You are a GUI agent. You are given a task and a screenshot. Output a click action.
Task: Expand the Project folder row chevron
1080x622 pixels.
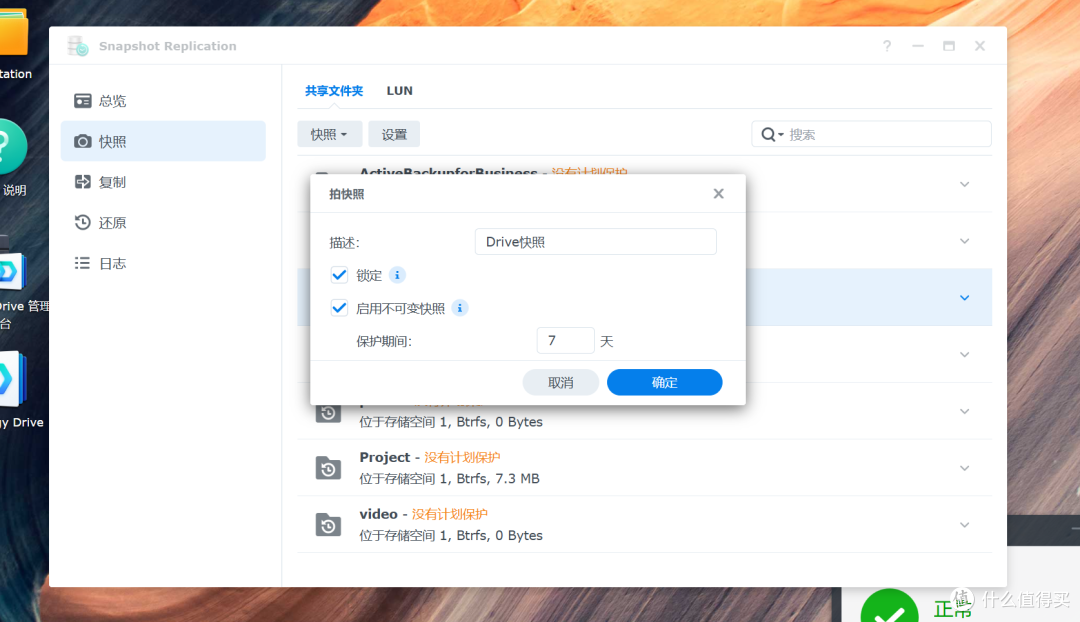click(964, 468)
